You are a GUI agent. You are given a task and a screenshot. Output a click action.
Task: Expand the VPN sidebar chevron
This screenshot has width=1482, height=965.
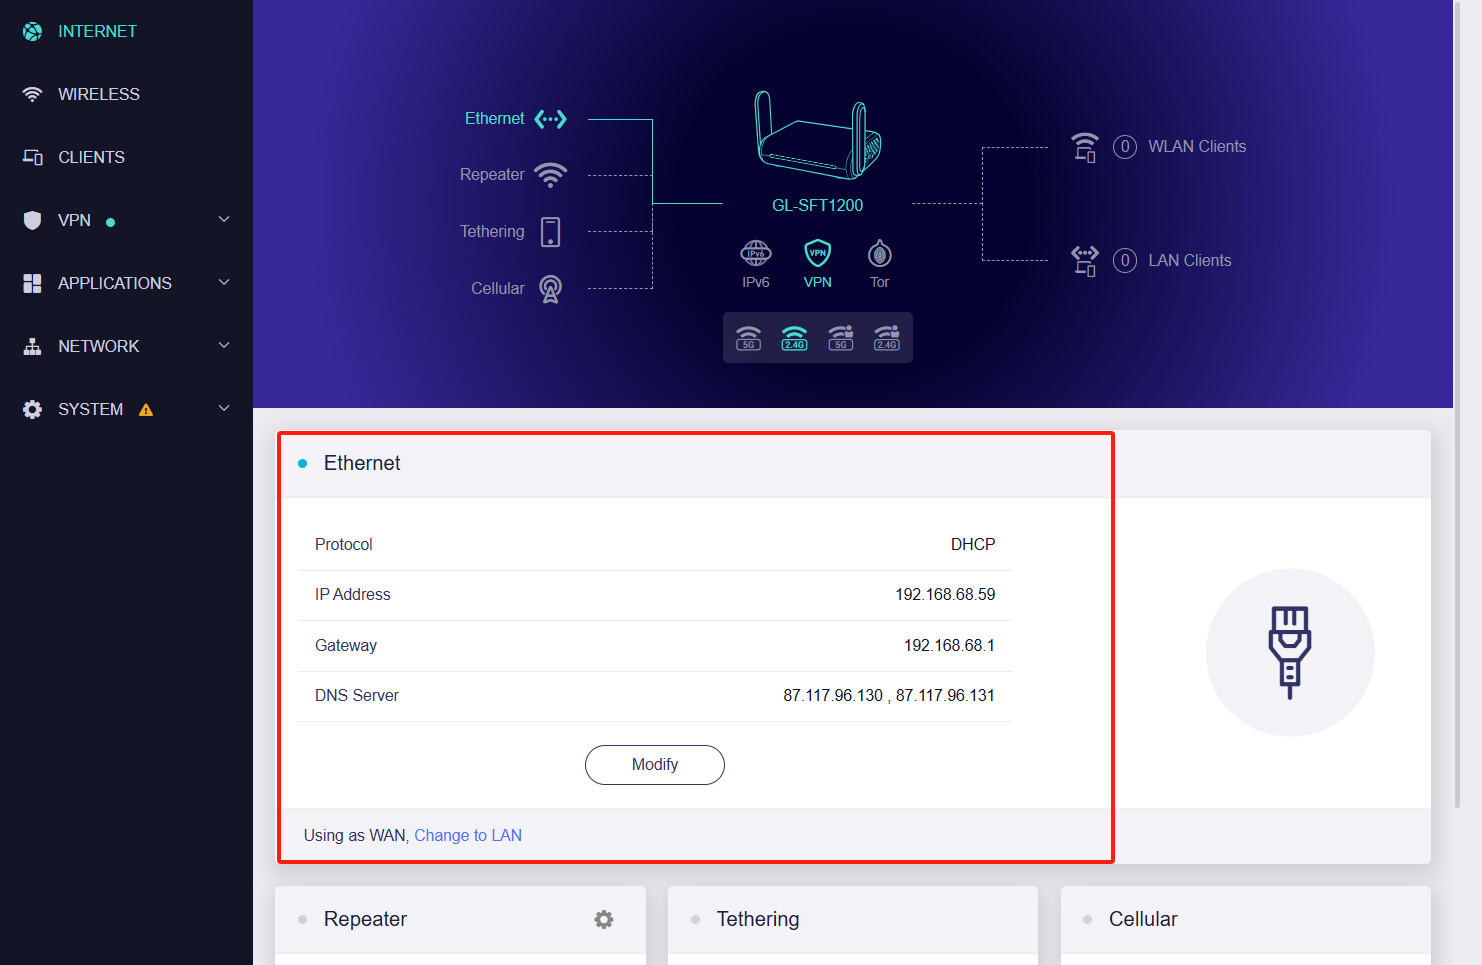pos(224,219)
